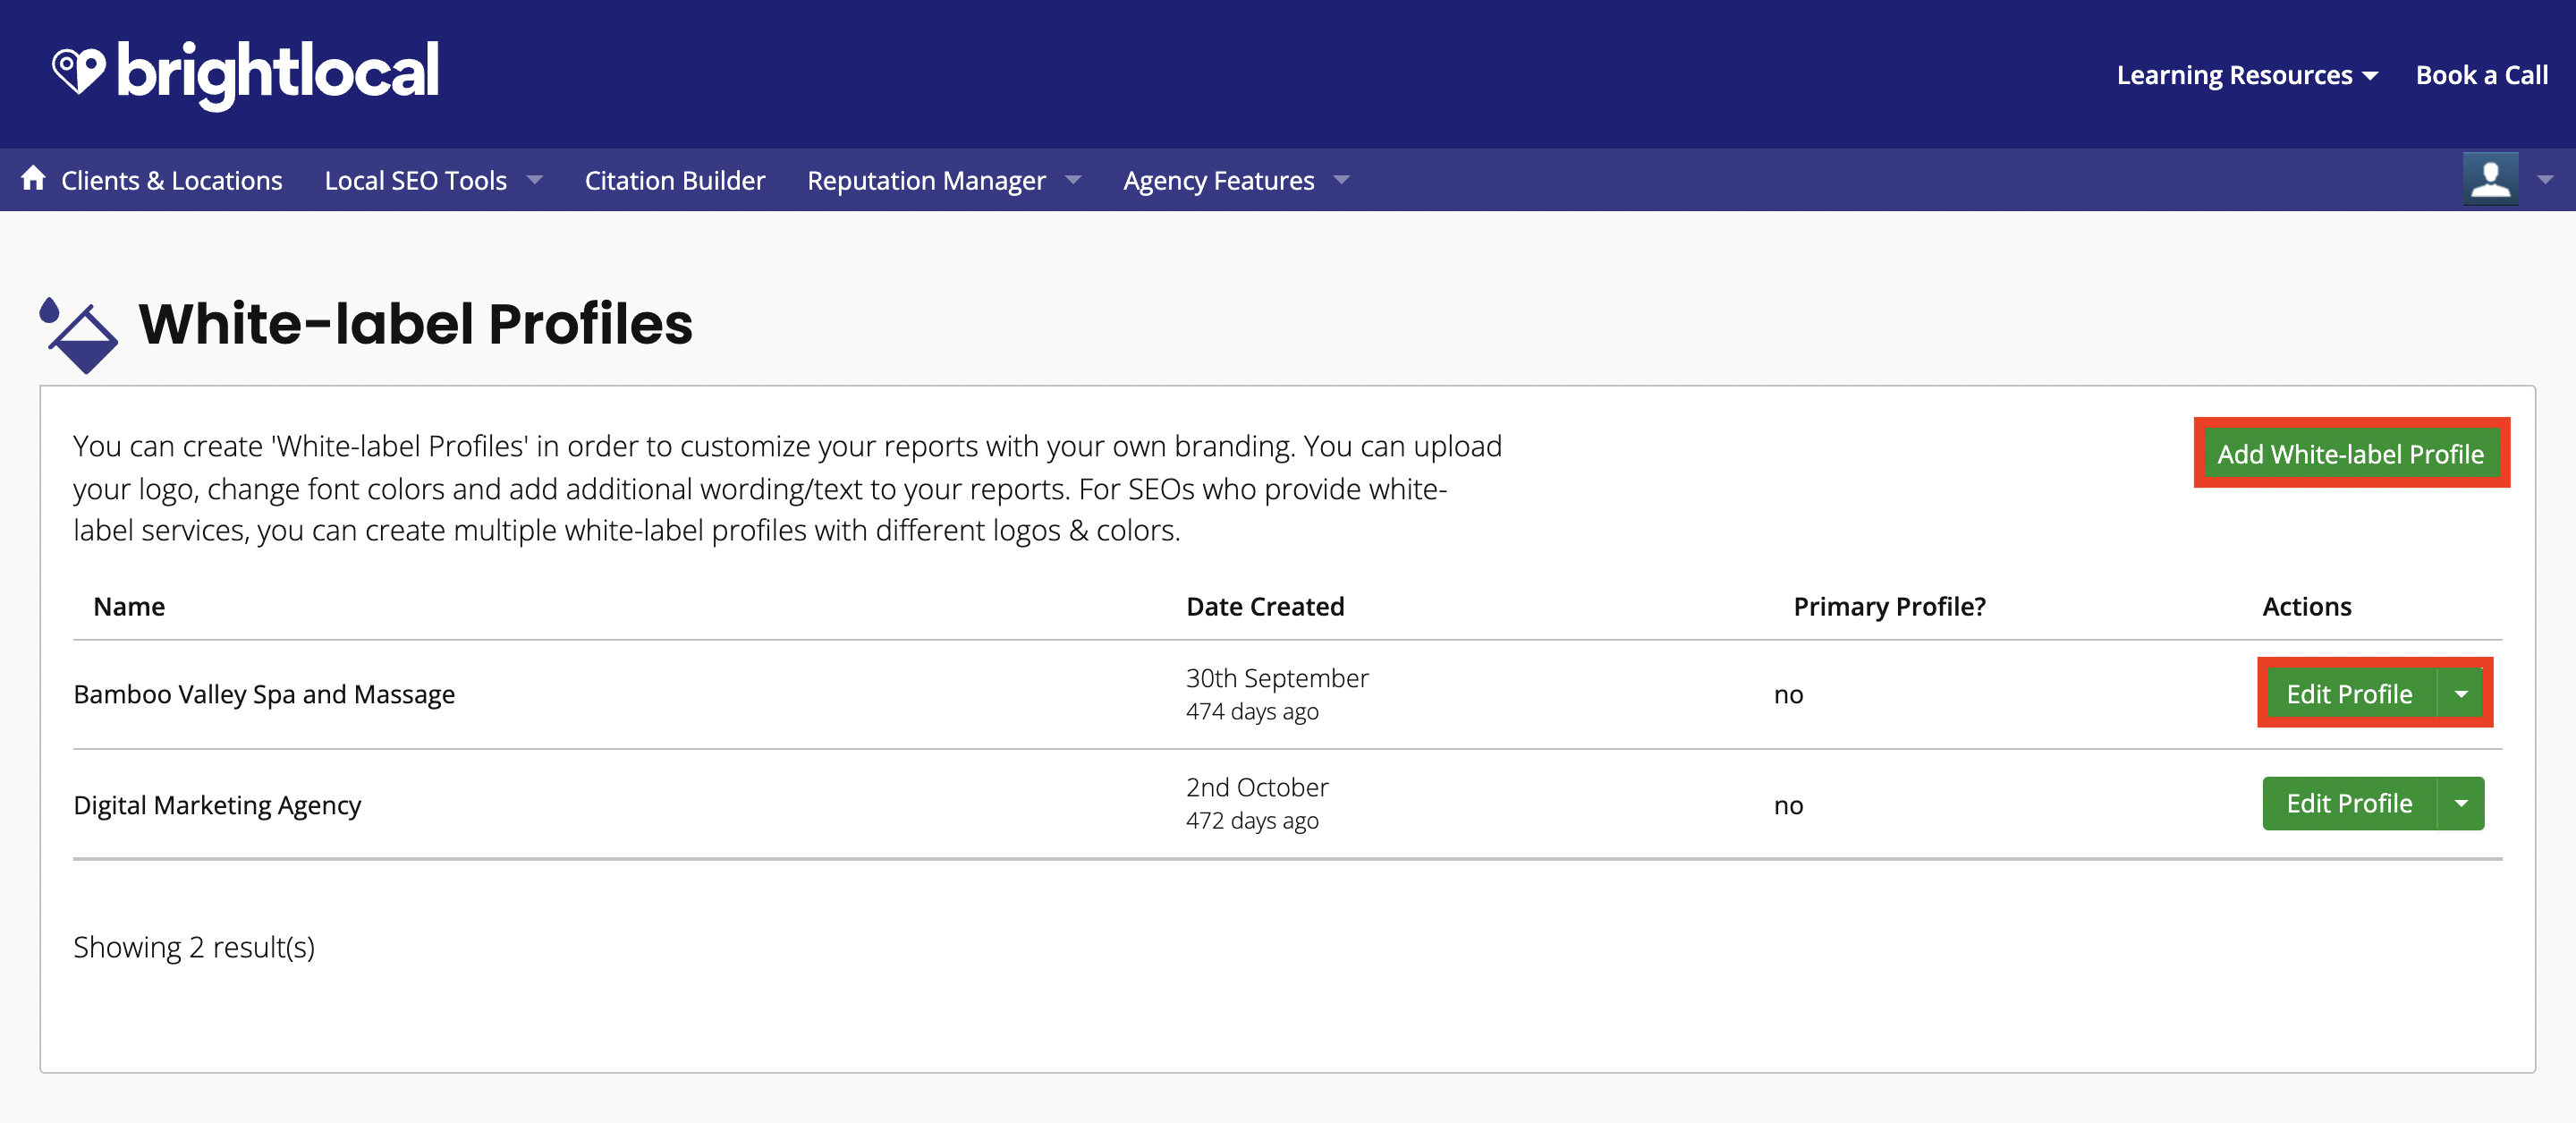Click the Name column header
This screenshot has width=2576, height=1123.
click(x=129, y=606)
